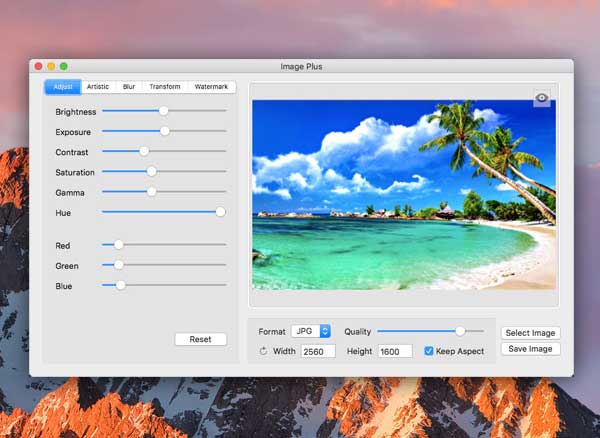Screen dimensions: 600x438
Task: Click the Red channel slider handle
Action: [119, 245]
